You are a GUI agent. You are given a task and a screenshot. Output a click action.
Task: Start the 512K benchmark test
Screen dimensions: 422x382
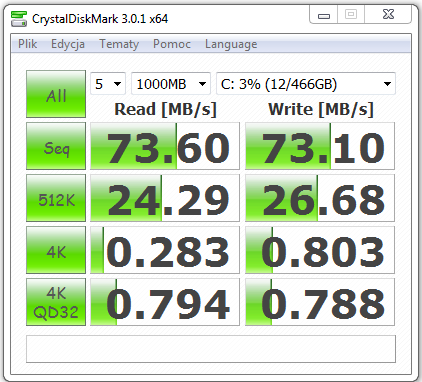tap(56, 198)
